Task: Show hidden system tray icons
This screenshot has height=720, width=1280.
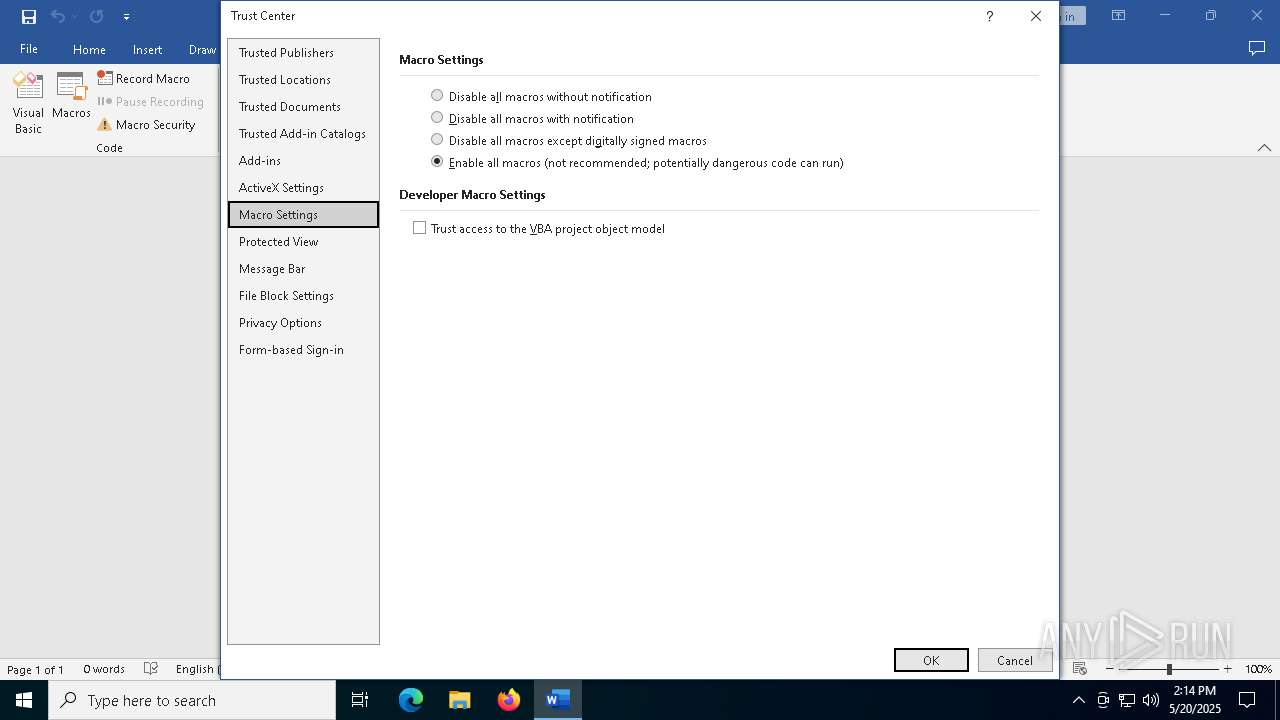Action: pos(1078,700)
